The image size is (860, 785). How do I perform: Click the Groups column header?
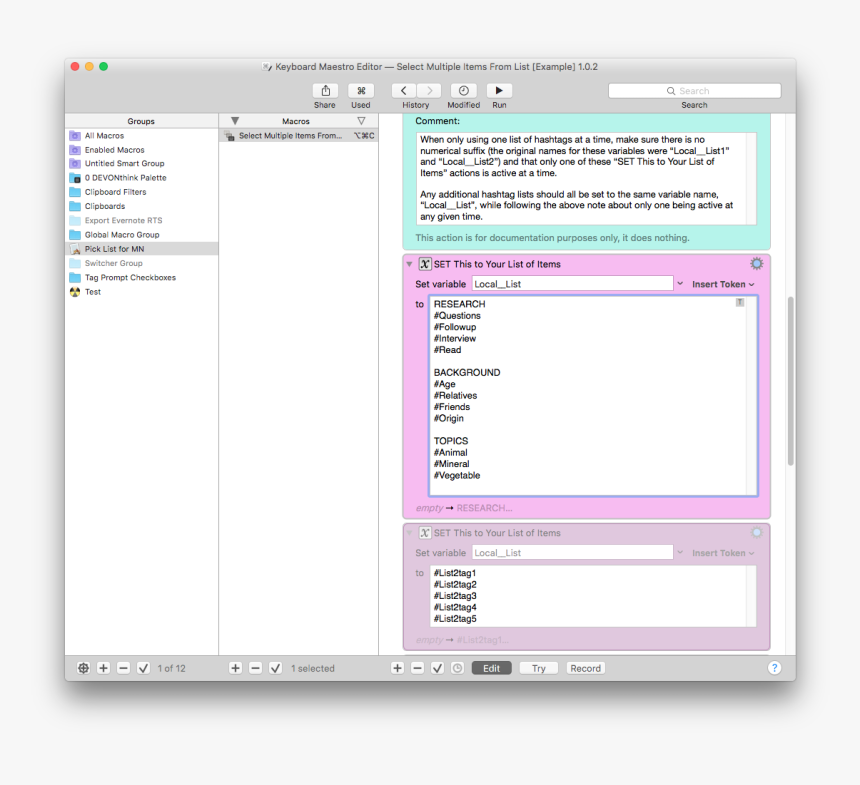coord(141,121)
